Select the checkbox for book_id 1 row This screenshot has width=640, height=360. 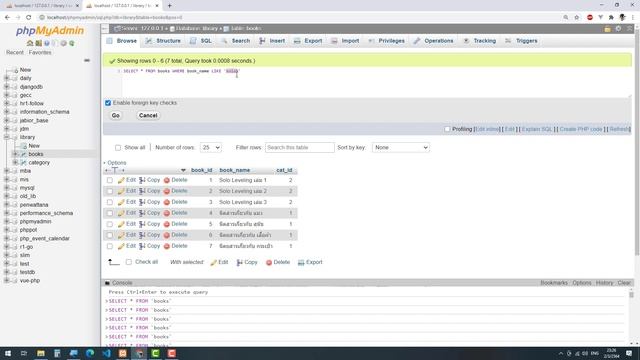coord(110,180)
